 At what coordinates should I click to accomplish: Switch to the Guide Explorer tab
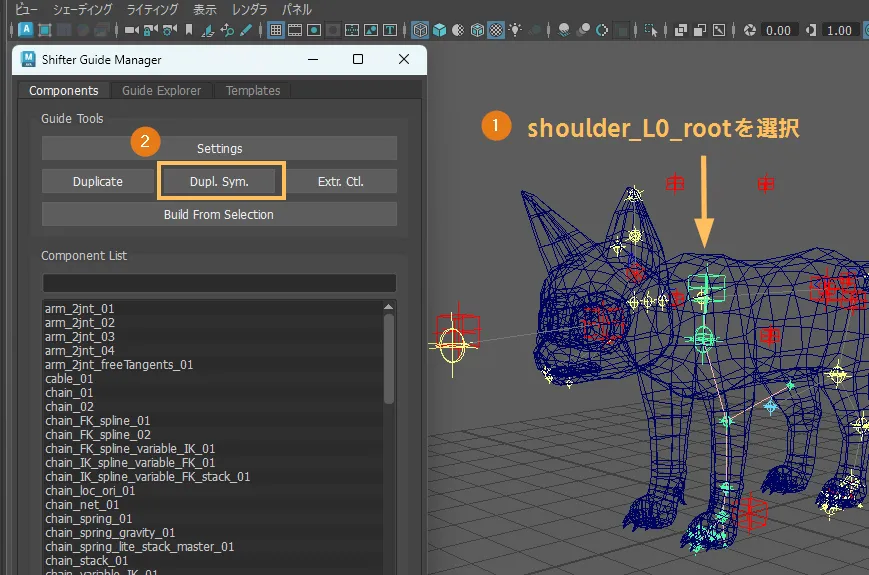(x=161, y=90)
